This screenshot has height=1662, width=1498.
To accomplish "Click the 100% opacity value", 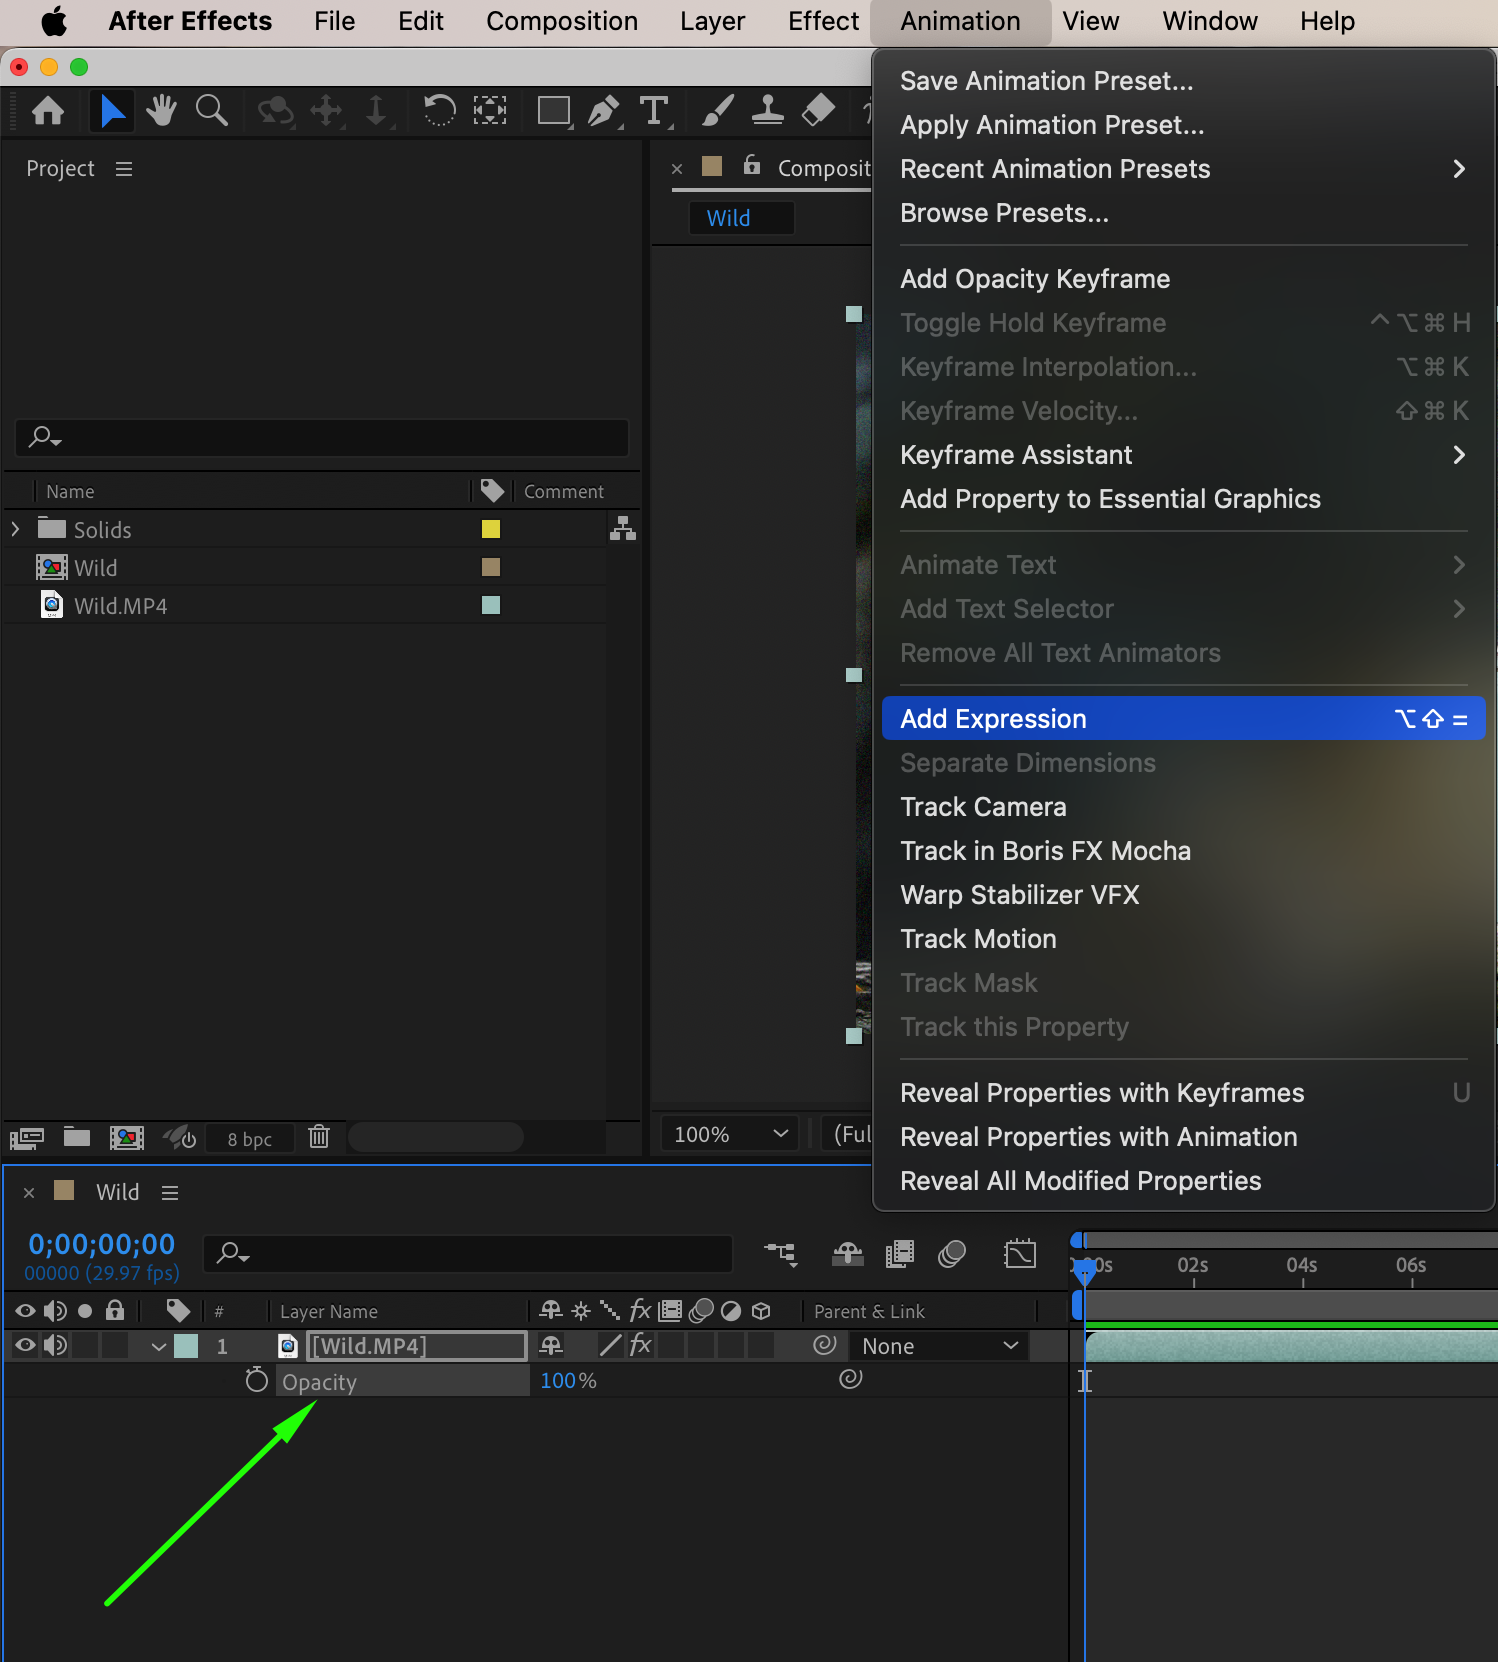I will [559, 1381].
